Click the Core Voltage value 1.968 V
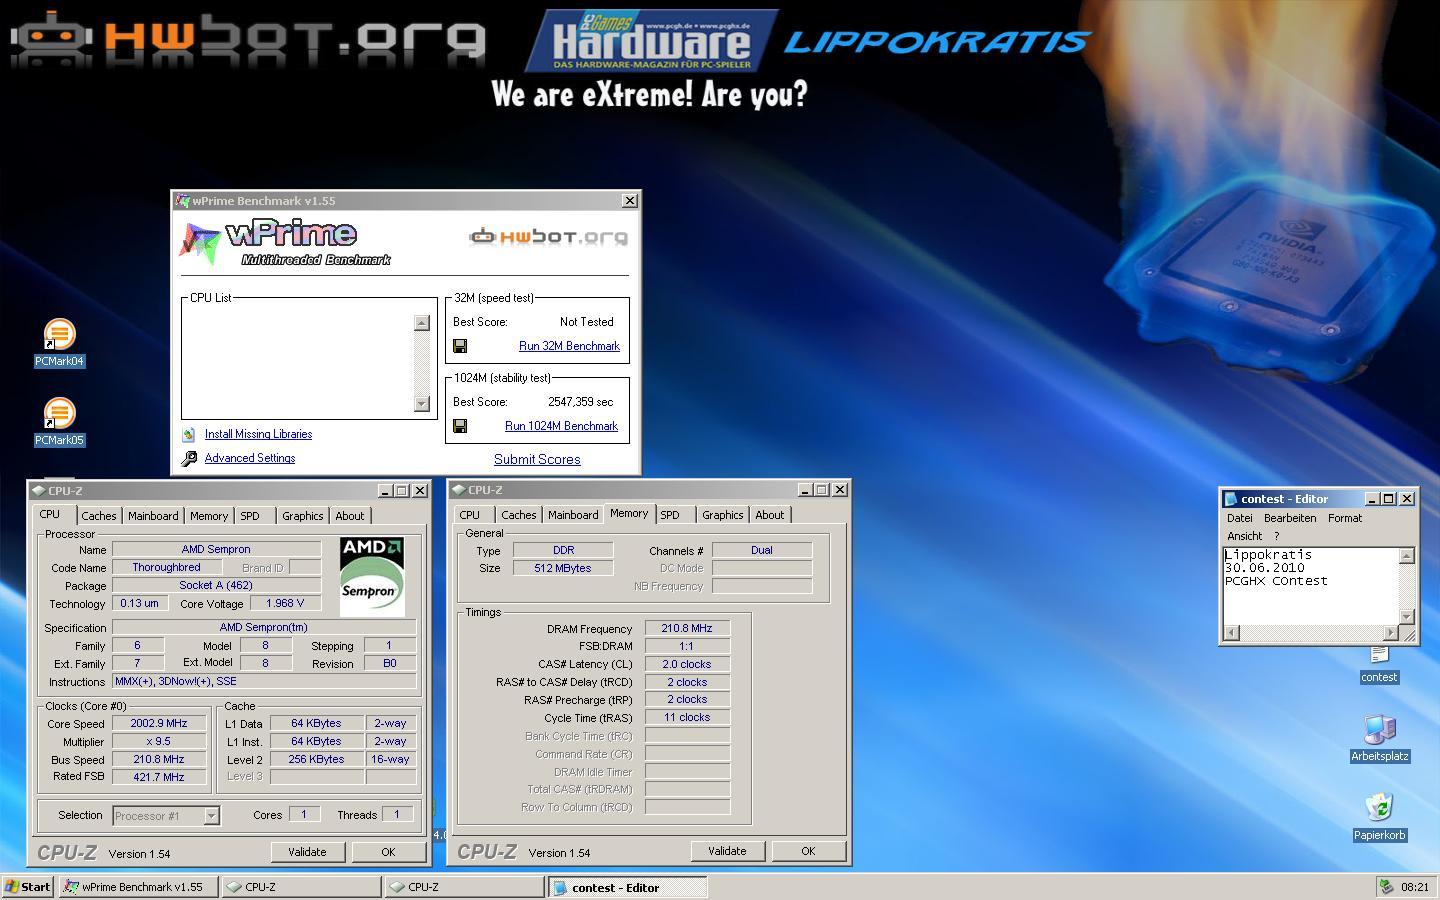The image size is (1440, 900). [x=285, y=603]
